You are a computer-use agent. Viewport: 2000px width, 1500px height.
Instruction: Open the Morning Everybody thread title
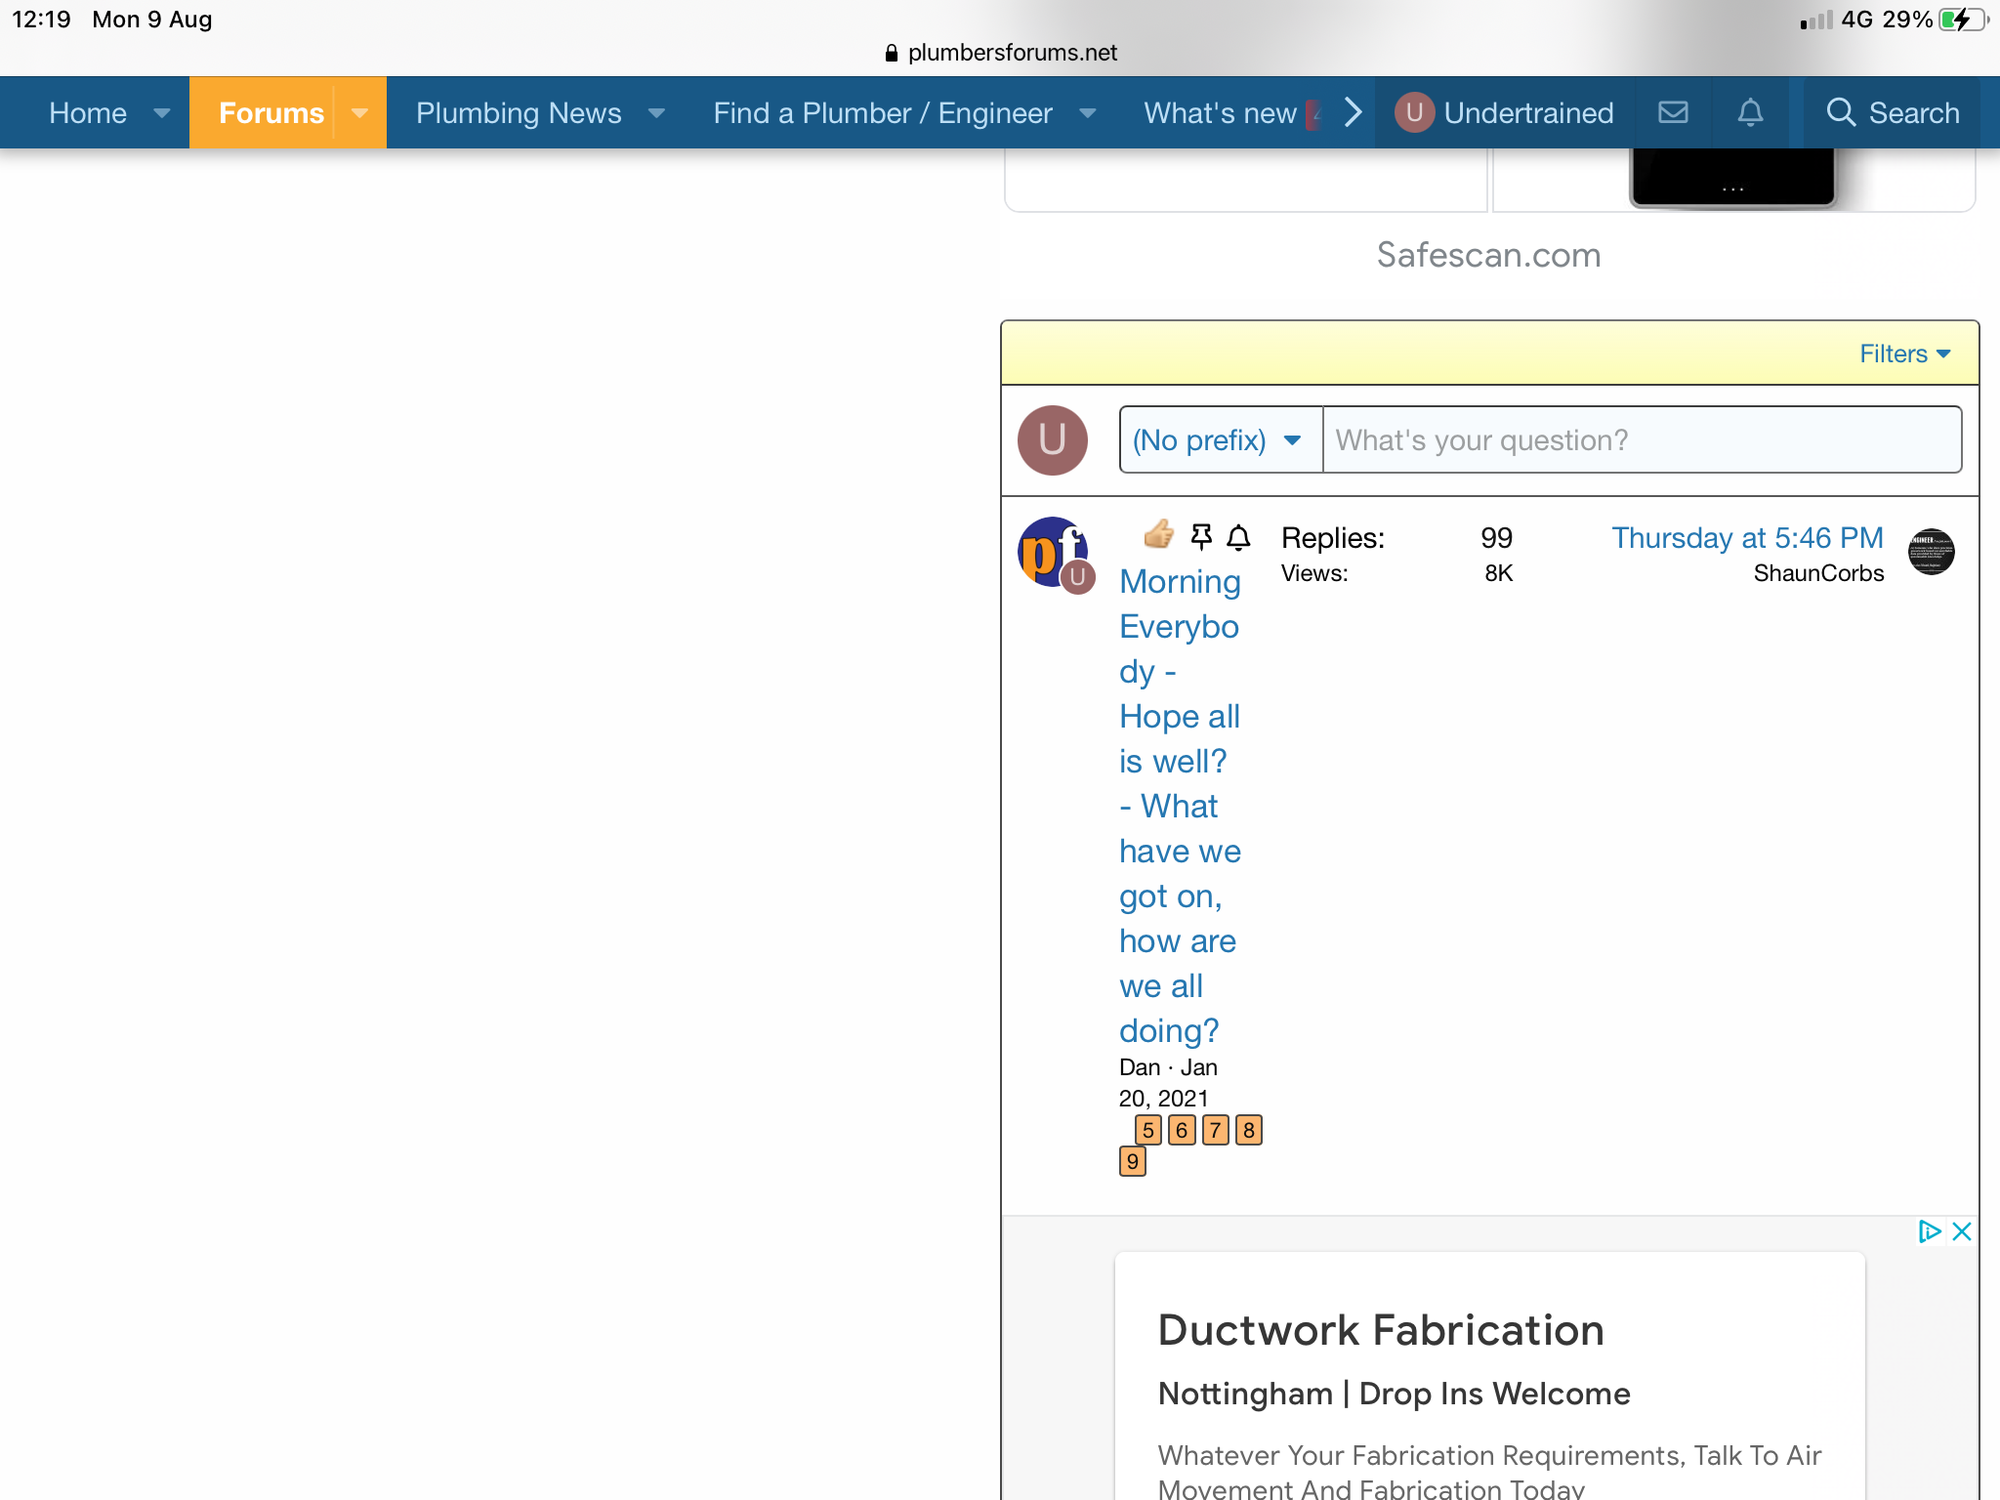tap(1180, 805)
